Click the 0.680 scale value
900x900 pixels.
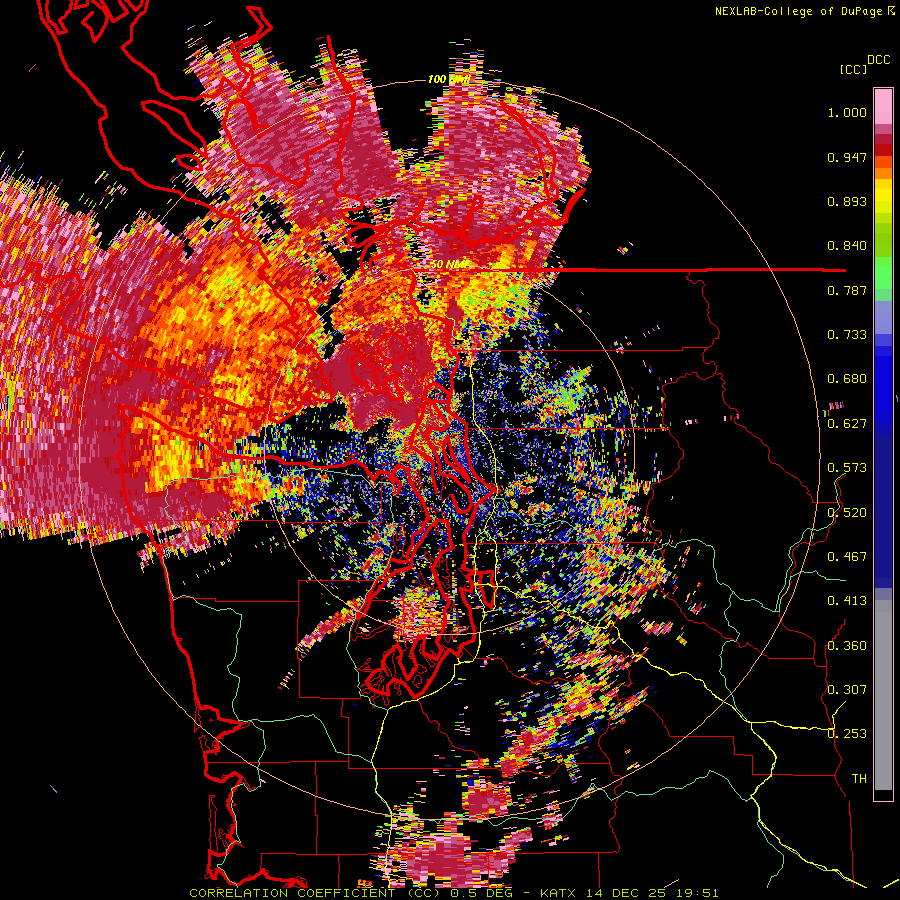[x=847, y=379]
